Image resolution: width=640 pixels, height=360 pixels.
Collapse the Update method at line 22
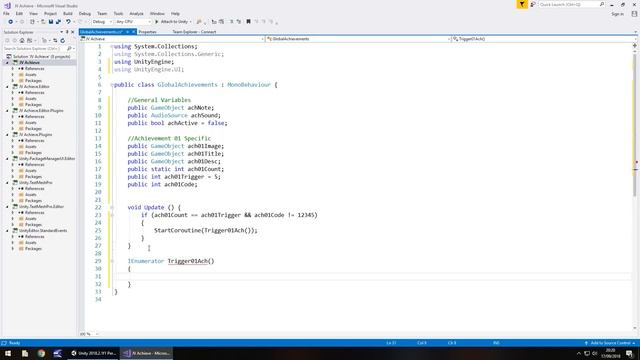[112, 207]
